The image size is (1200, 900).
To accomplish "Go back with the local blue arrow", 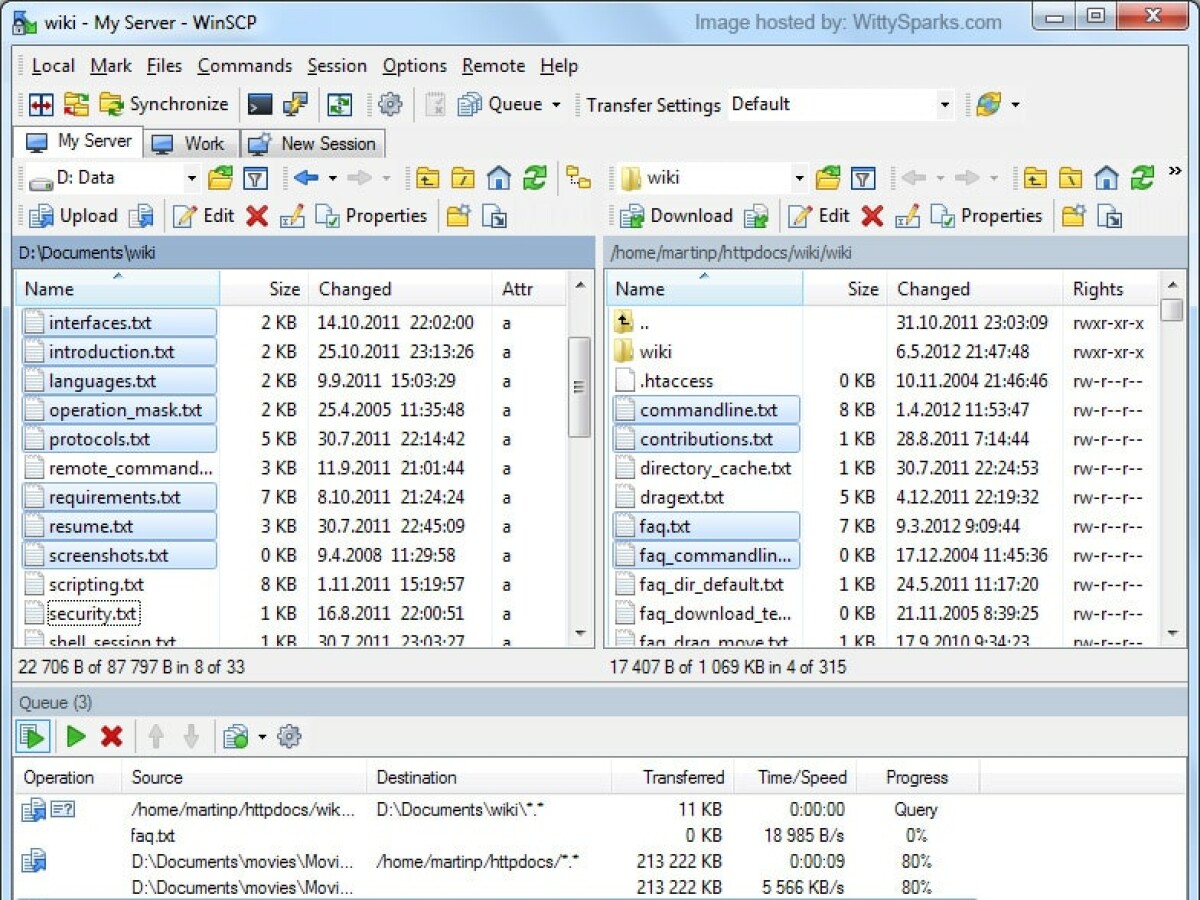I will 306,178.
